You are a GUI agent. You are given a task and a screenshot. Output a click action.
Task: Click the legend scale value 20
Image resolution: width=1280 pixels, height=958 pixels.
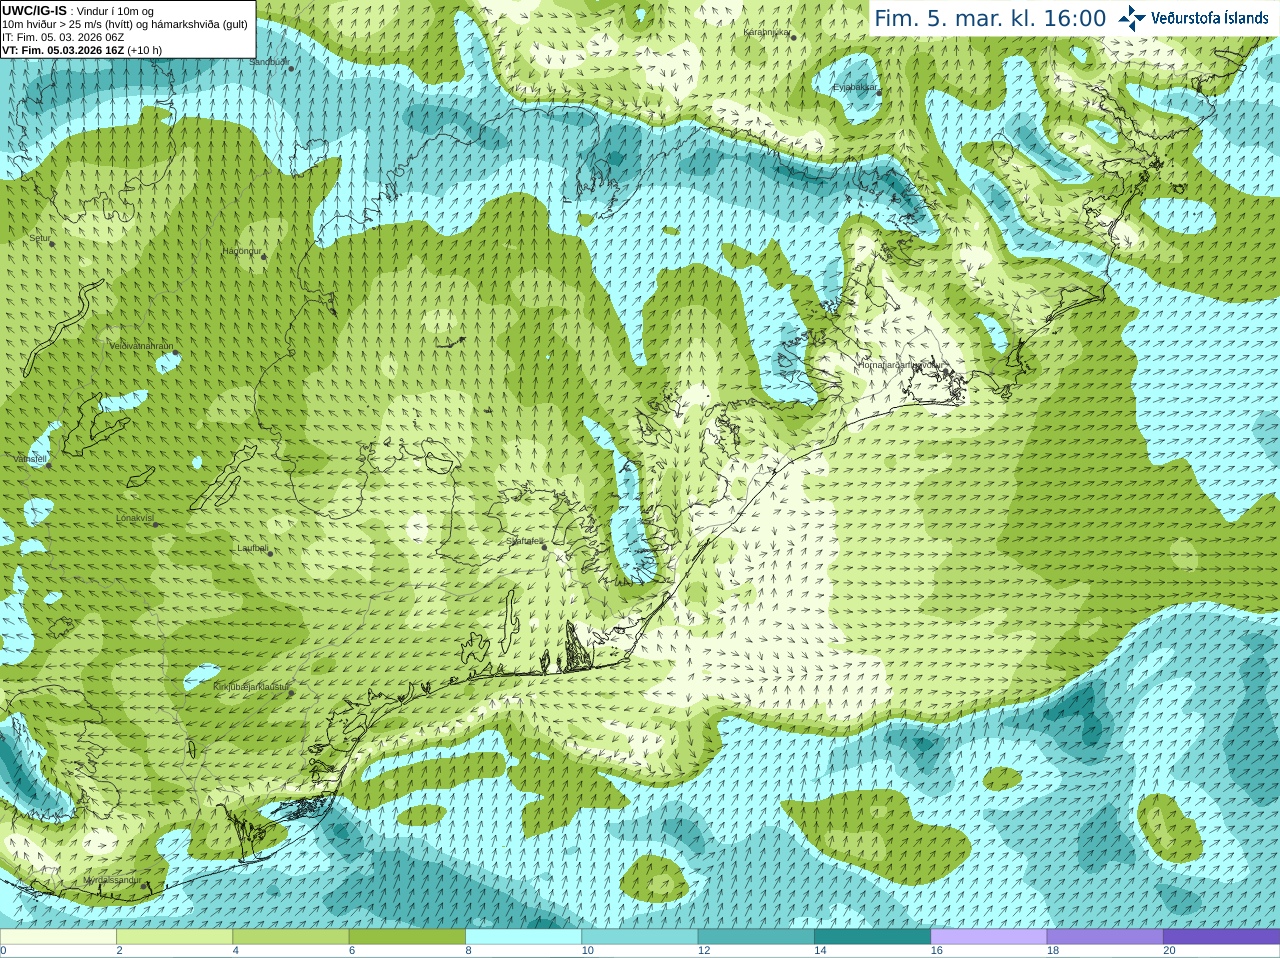1169,951
